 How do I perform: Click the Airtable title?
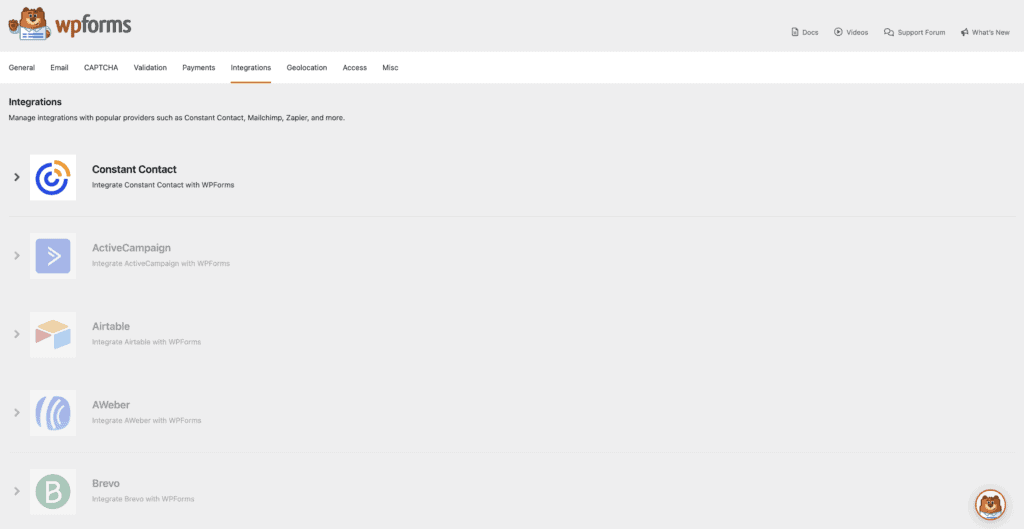111,326
